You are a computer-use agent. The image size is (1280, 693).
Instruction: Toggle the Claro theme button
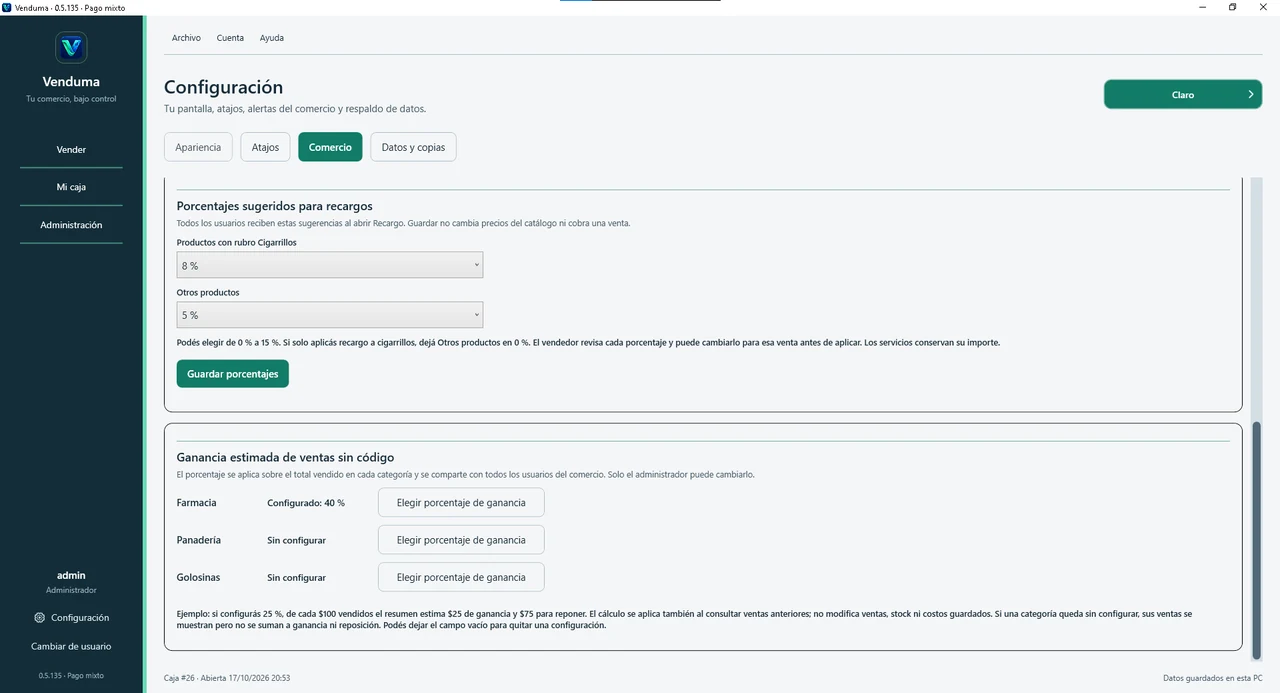1183,95
